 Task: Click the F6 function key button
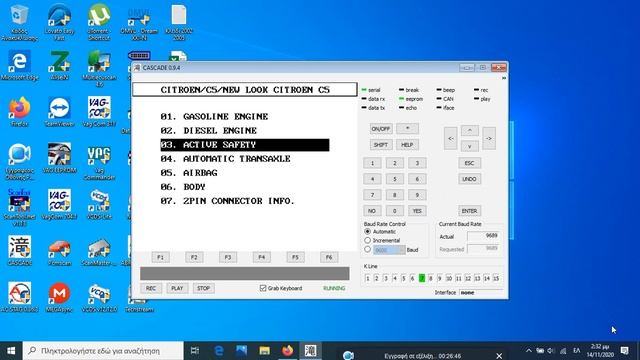click(x=329, y=257)
